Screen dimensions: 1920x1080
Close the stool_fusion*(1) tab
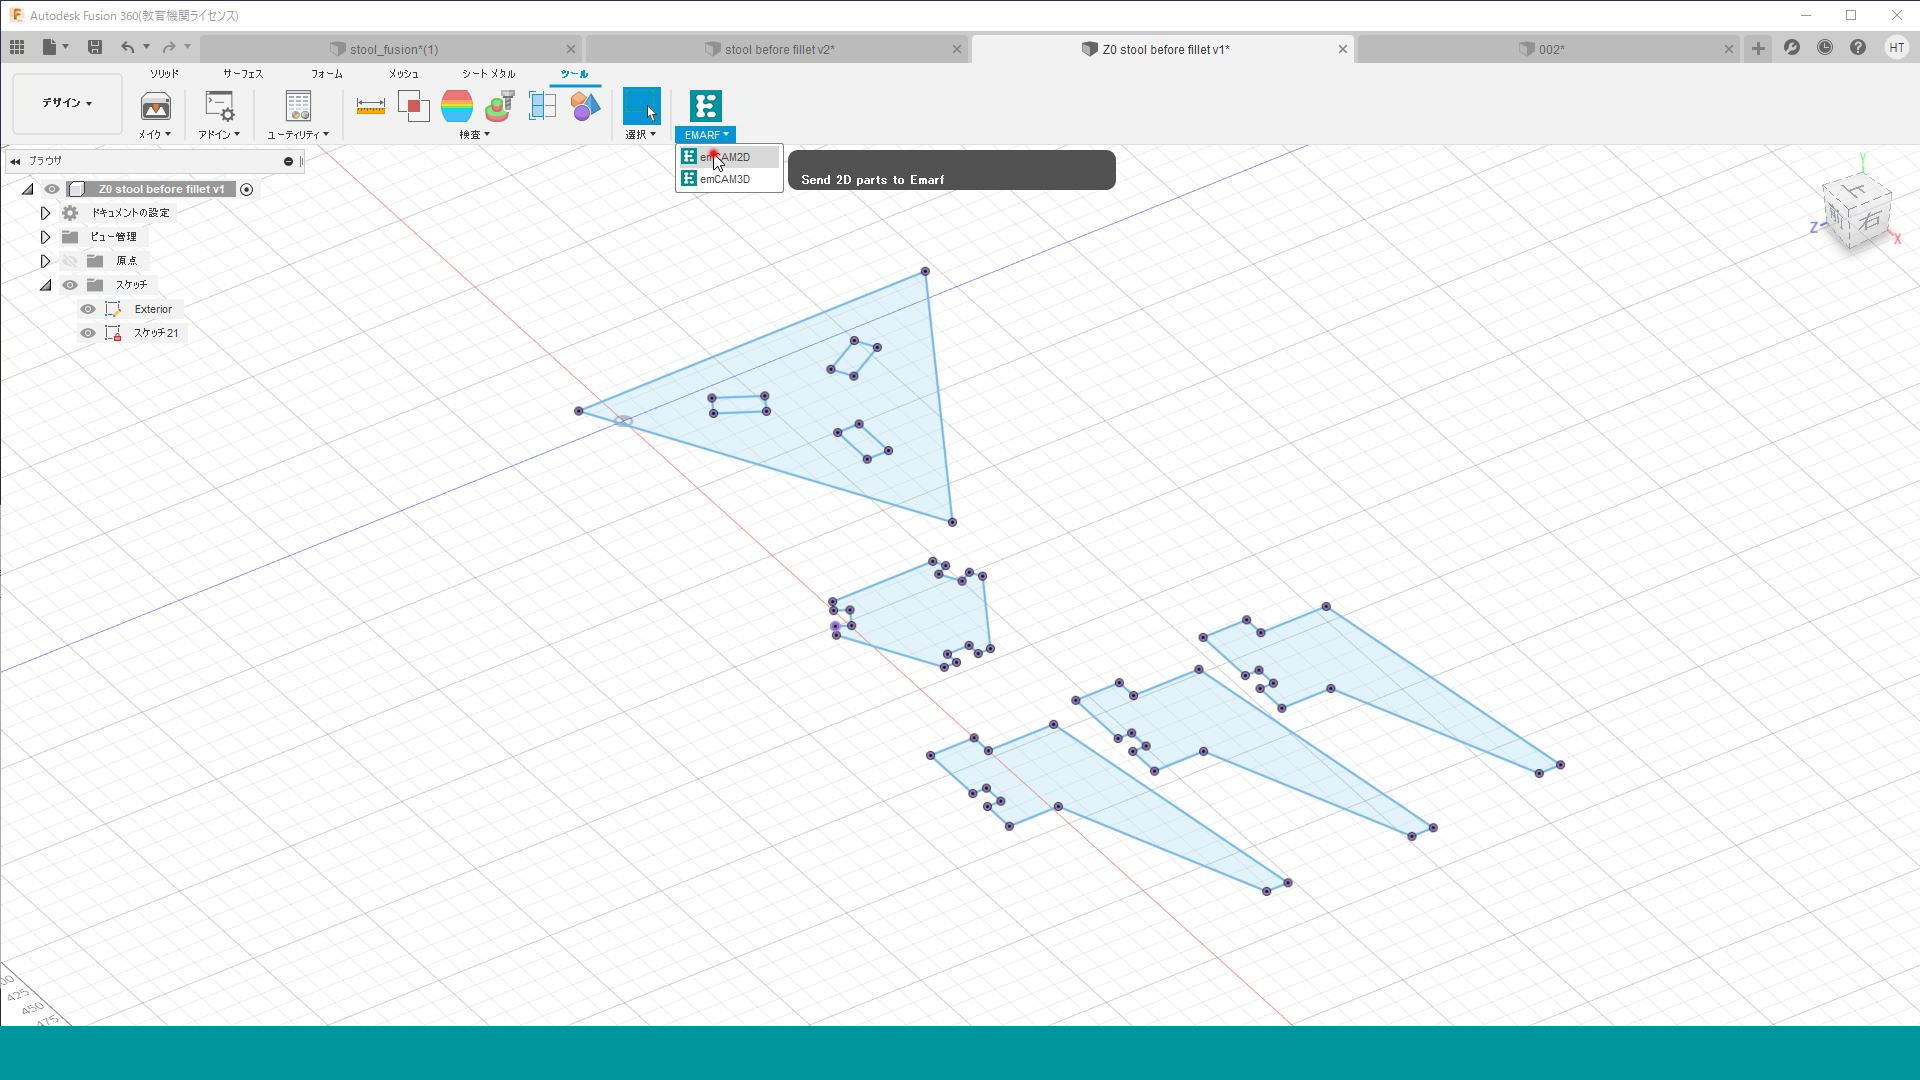click(571, 49)
